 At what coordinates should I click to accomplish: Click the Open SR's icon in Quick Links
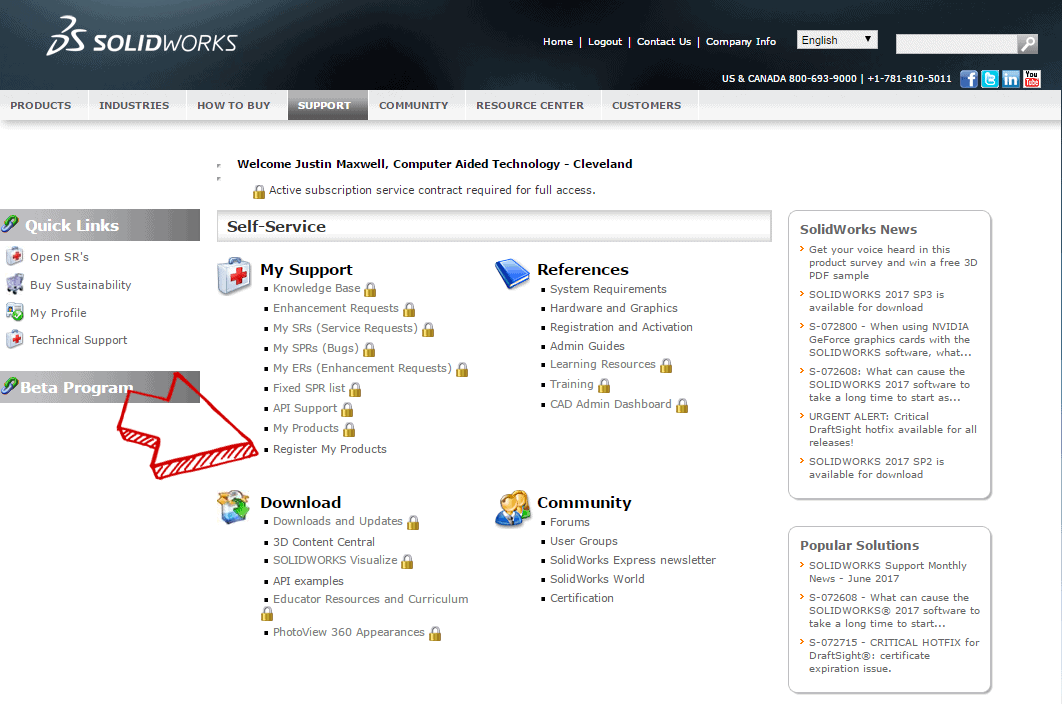(x=14, y=256)
